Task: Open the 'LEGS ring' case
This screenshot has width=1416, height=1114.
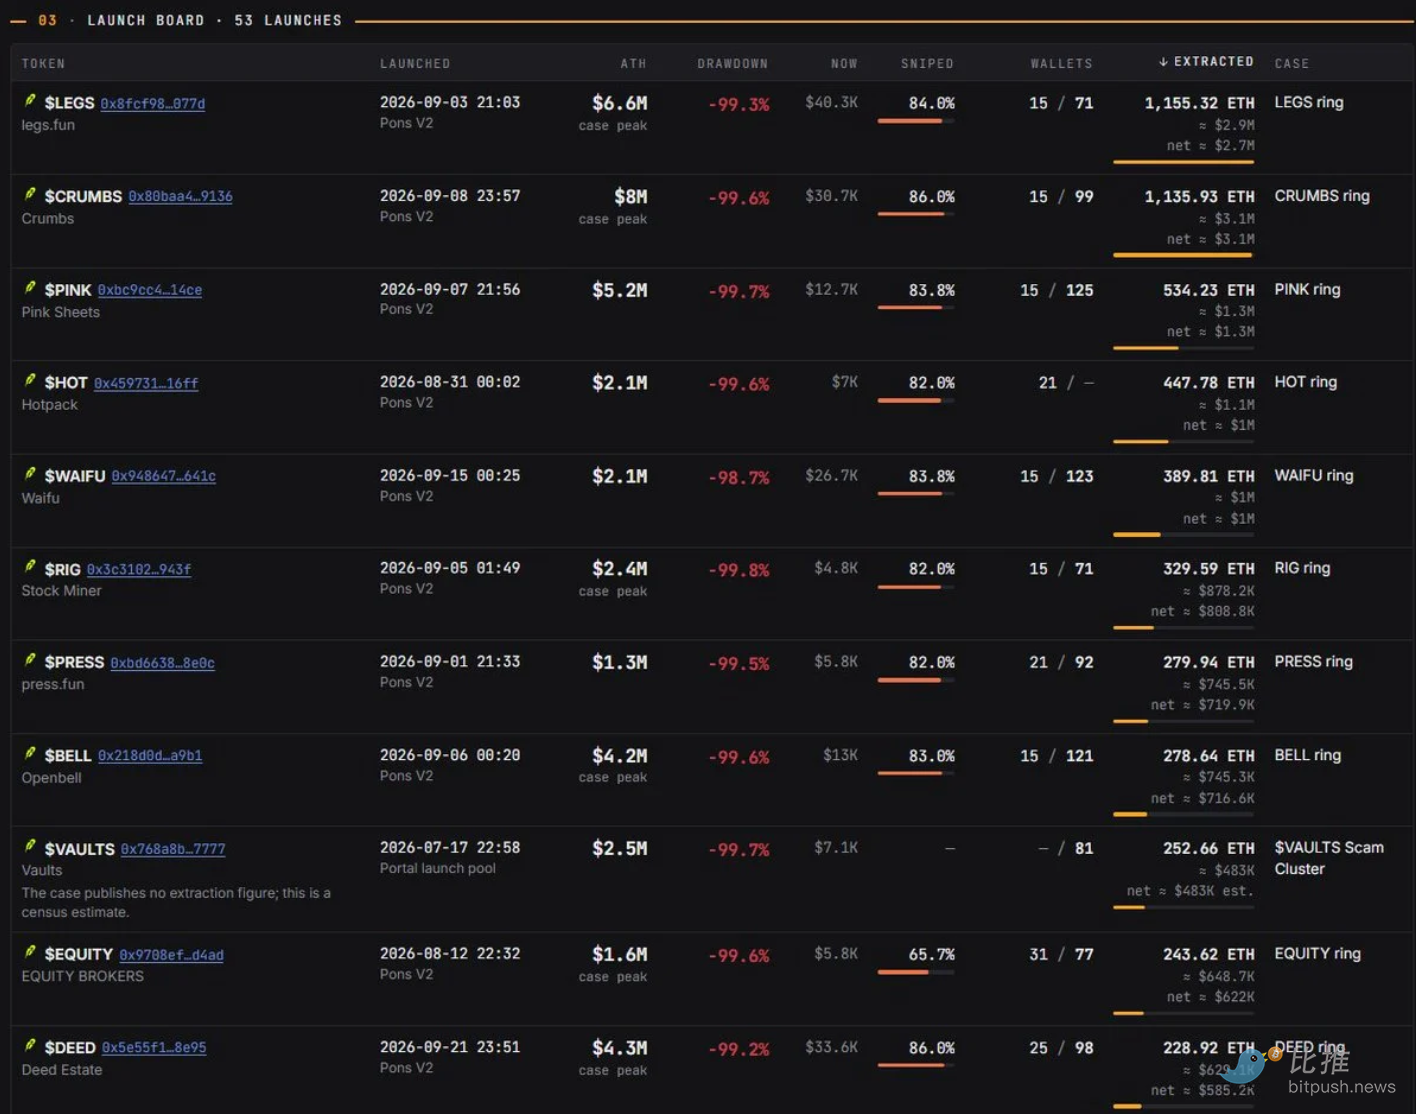Action: 1309,102
